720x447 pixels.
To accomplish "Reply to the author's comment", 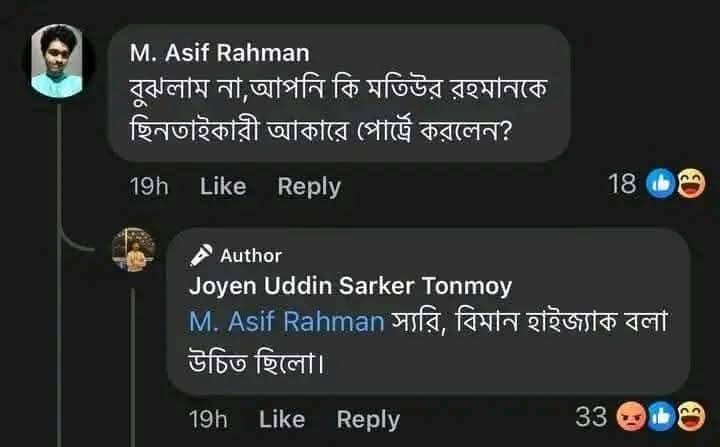I will pos(367,419).
